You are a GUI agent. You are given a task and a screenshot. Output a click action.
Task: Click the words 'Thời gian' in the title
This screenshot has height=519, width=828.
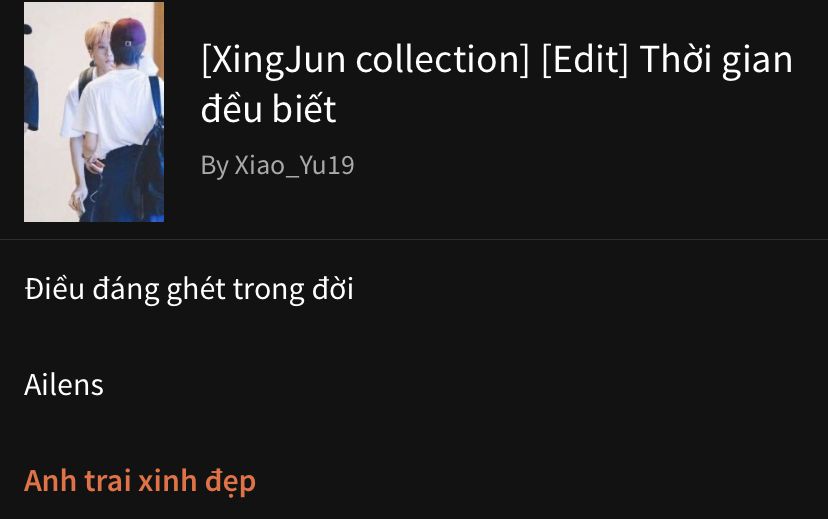tap(716, 60)
